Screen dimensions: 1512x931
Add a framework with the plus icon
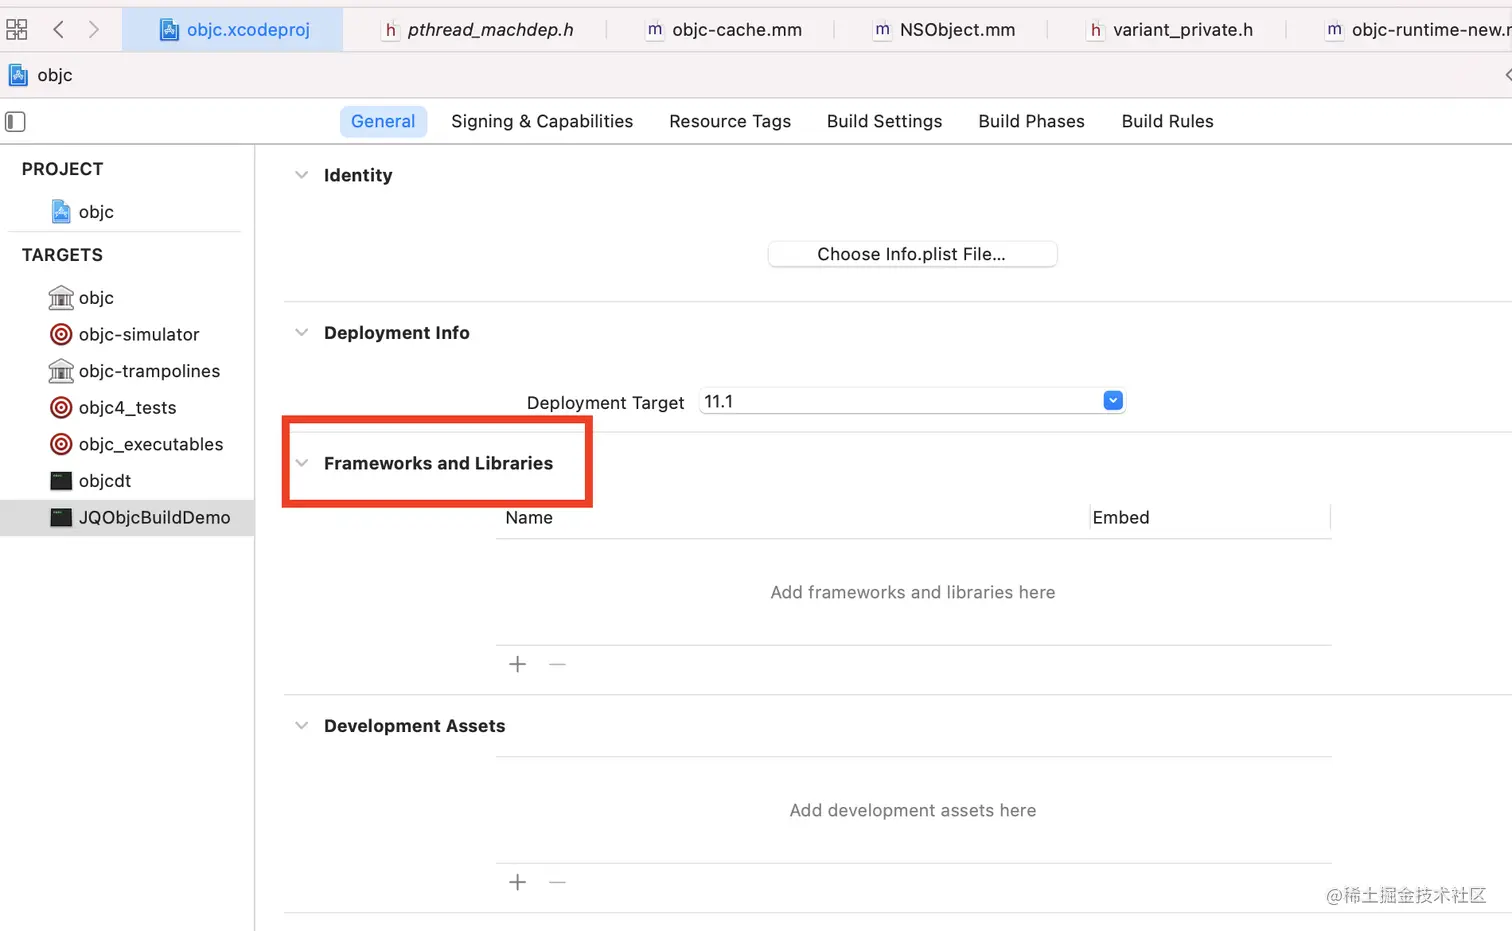[518, 664]
